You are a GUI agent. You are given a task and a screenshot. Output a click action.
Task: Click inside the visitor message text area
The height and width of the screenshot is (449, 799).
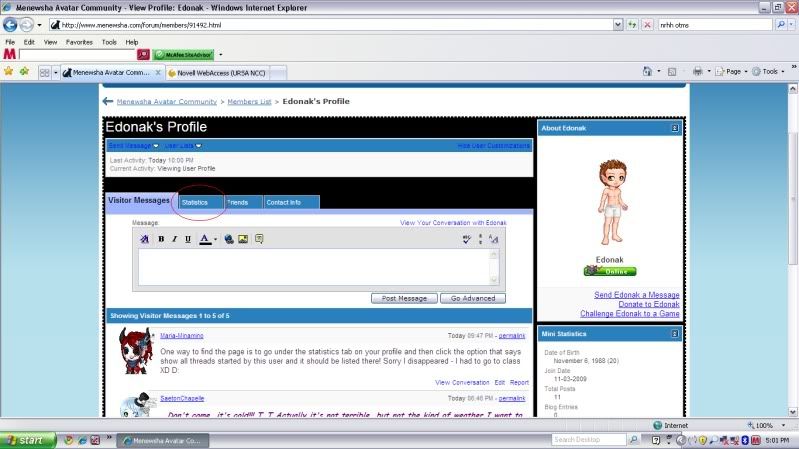coord(314,267)
